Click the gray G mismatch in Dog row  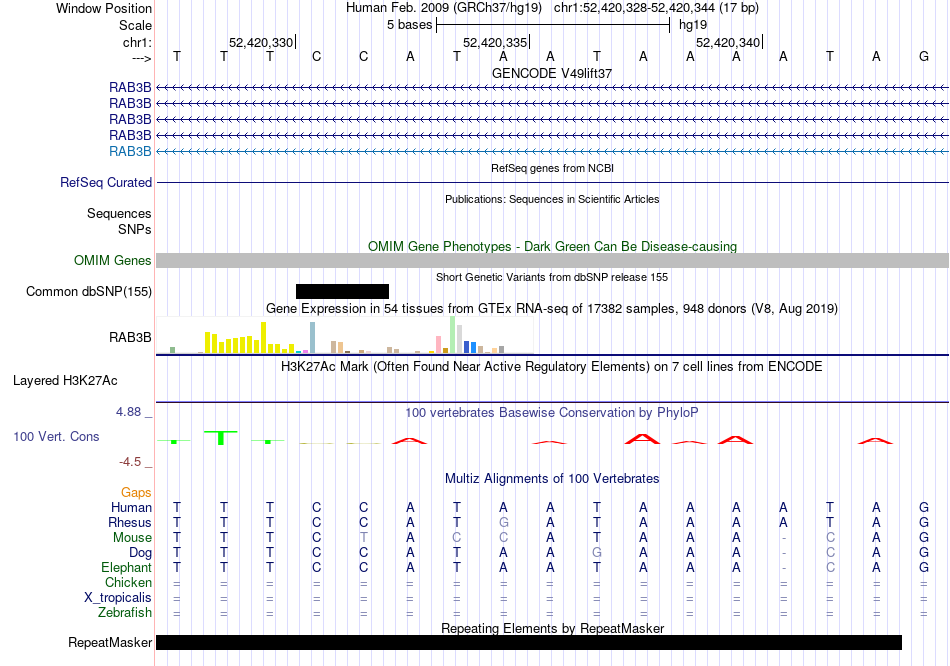[597, 553]
